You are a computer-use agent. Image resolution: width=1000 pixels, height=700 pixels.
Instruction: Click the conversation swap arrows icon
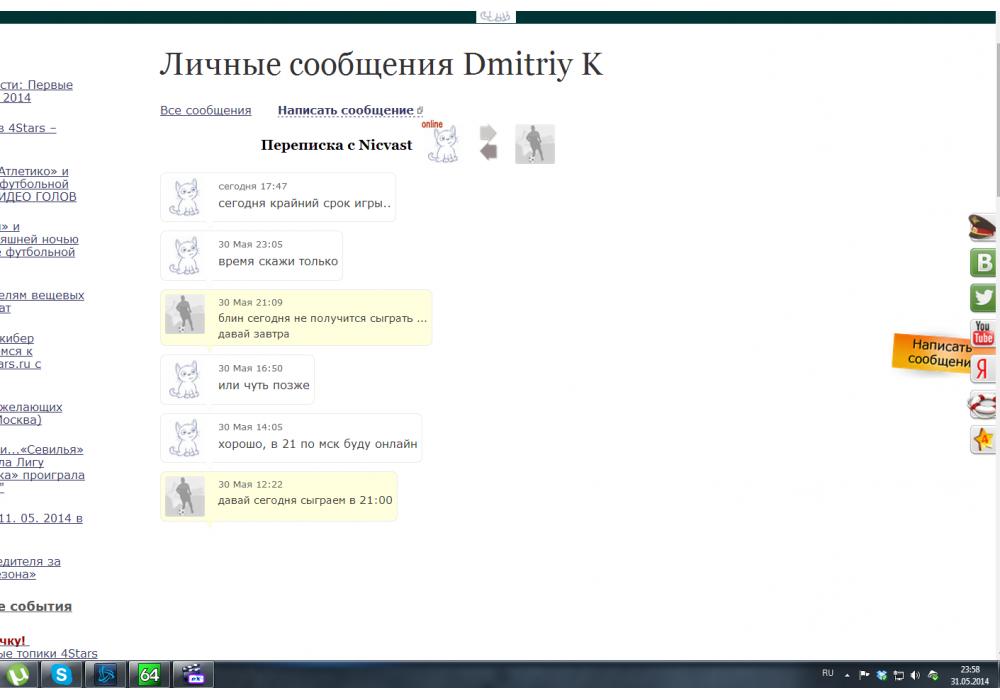[488, 142]
